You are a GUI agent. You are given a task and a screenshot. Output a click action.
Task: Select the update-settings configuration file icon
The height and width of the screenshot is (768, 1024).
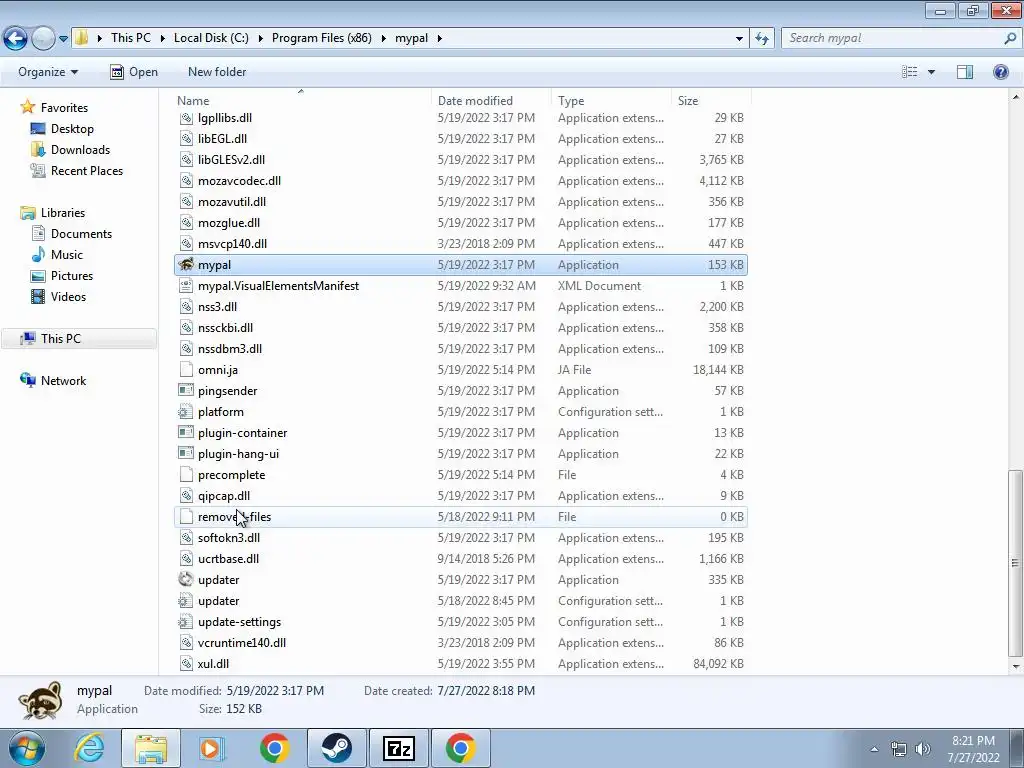(x=186, y=622)
